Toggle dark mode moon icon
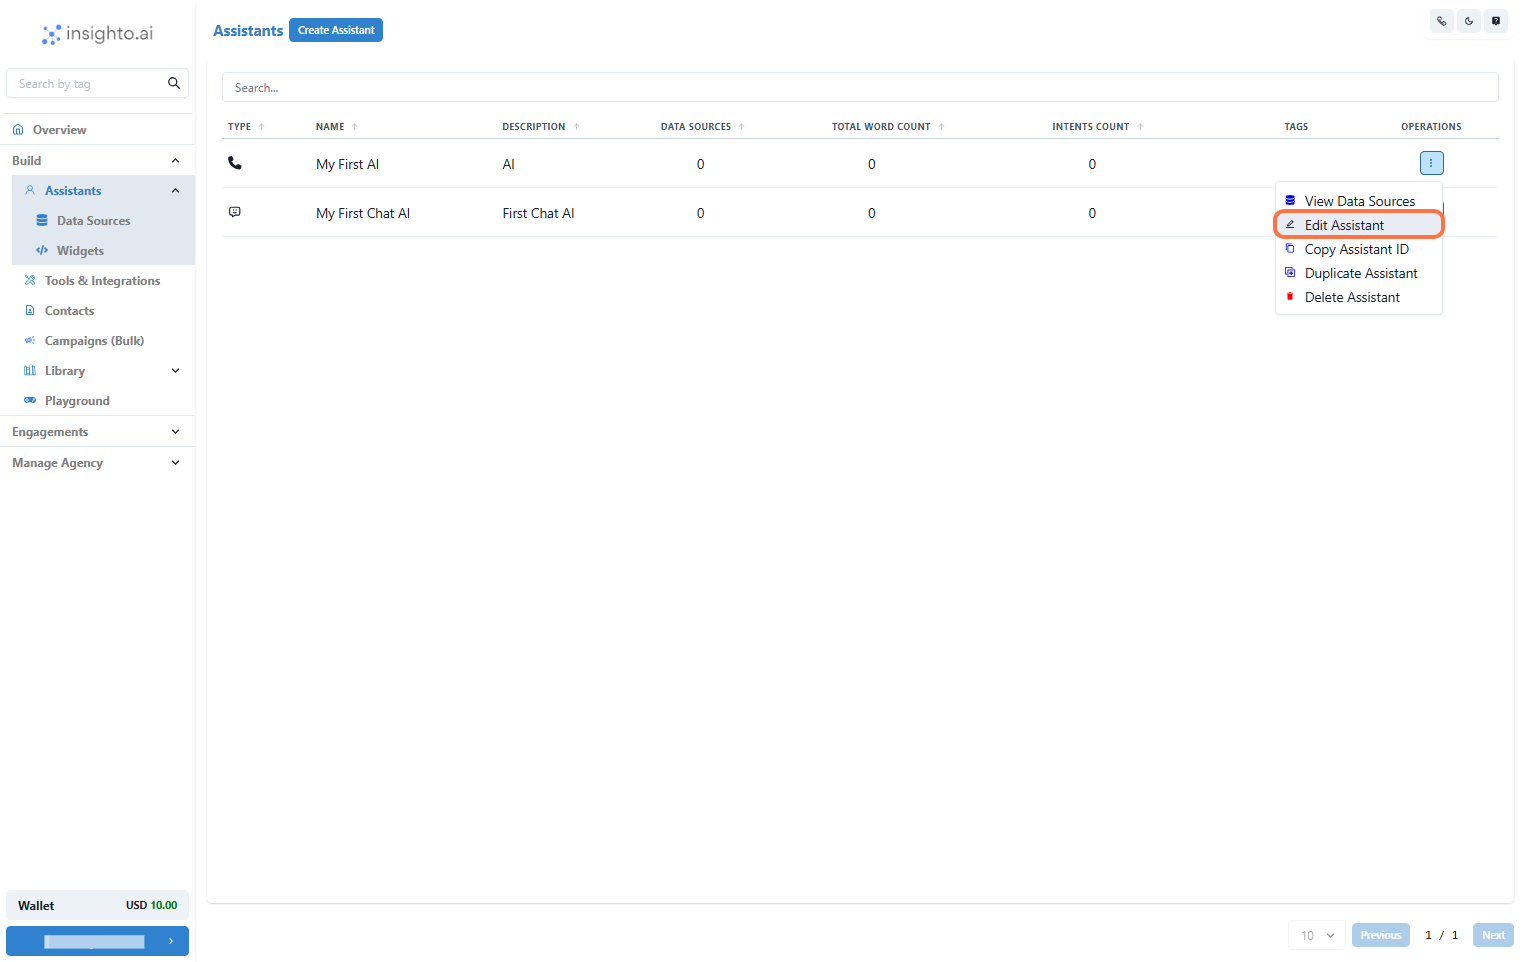 (x=1469, y=21)
